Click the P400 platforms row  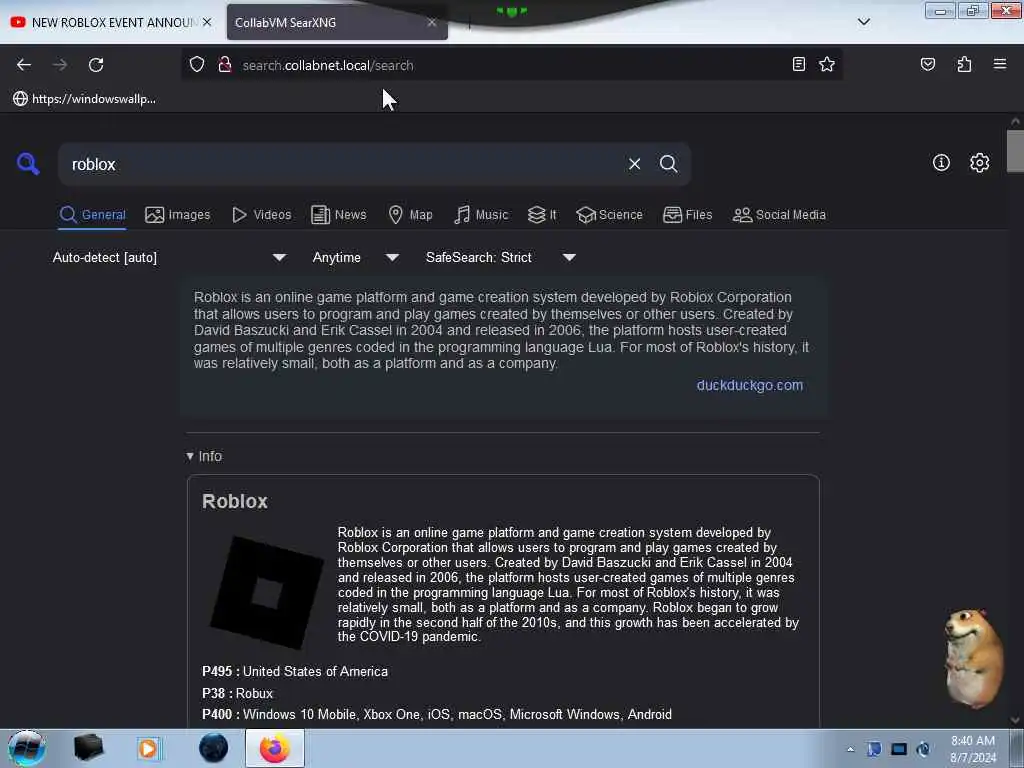pyautogui.click(x=437, y=714)
